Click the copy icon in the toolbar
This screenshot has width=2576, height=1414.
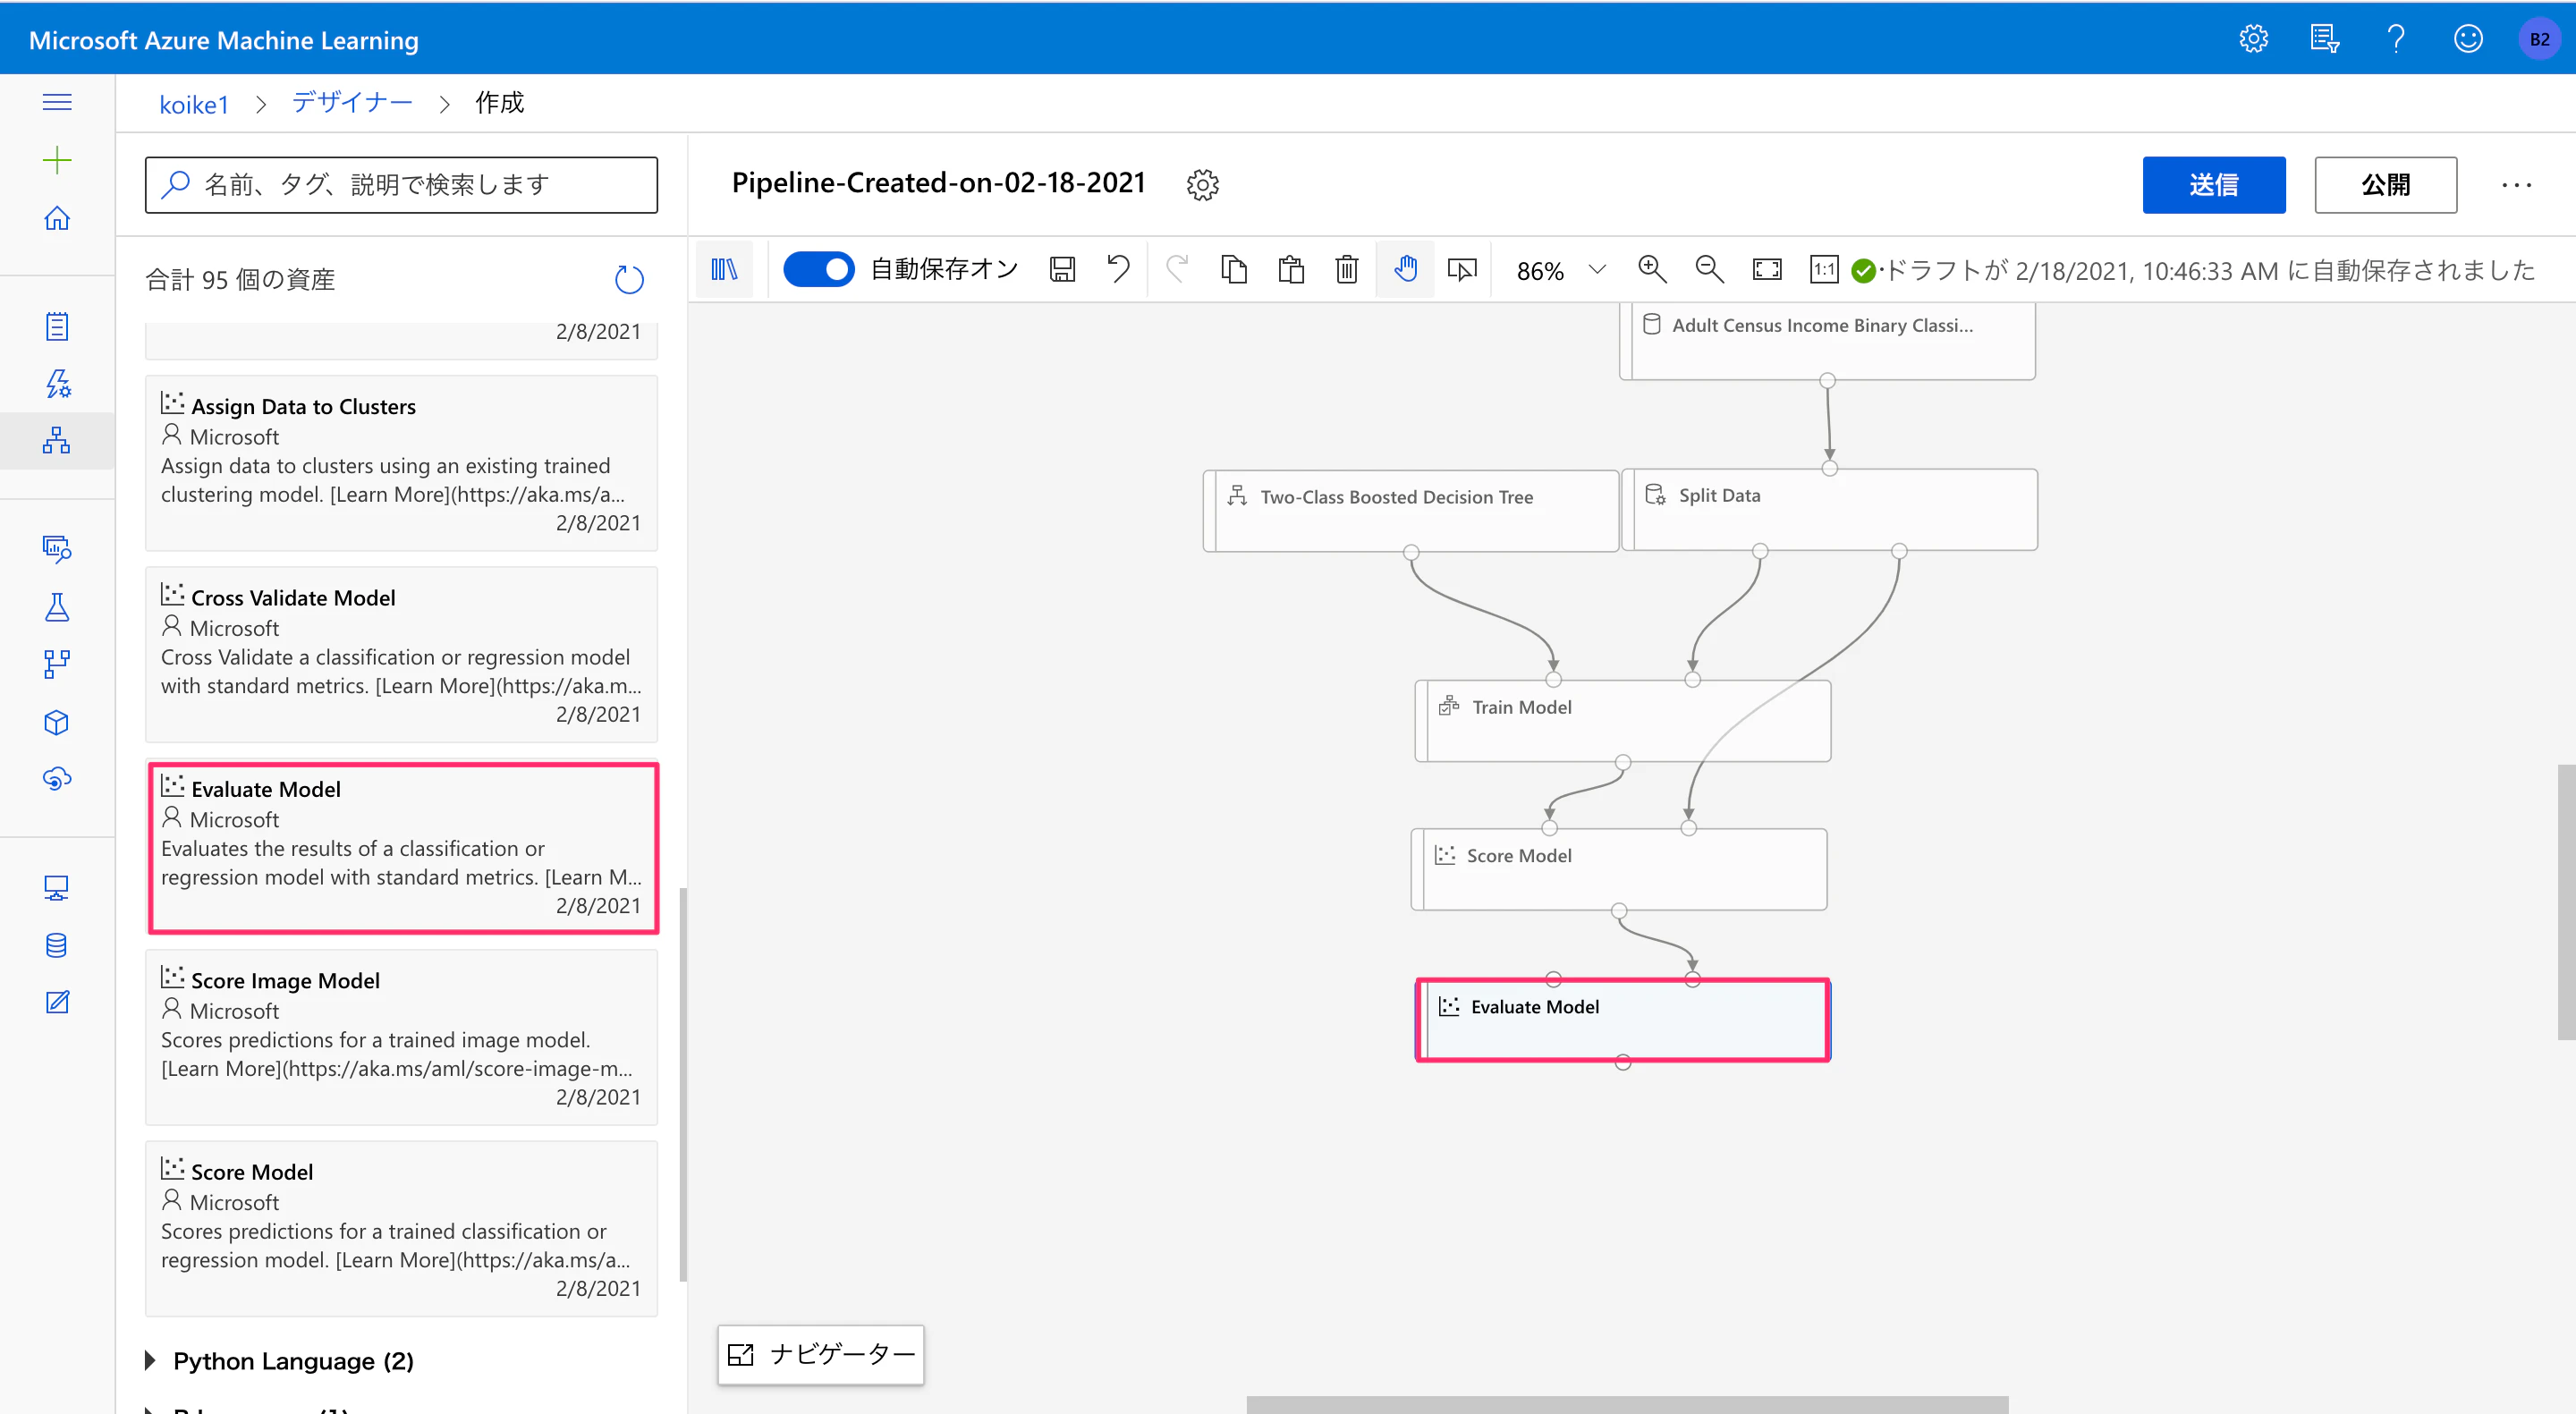coord(1234,269)
